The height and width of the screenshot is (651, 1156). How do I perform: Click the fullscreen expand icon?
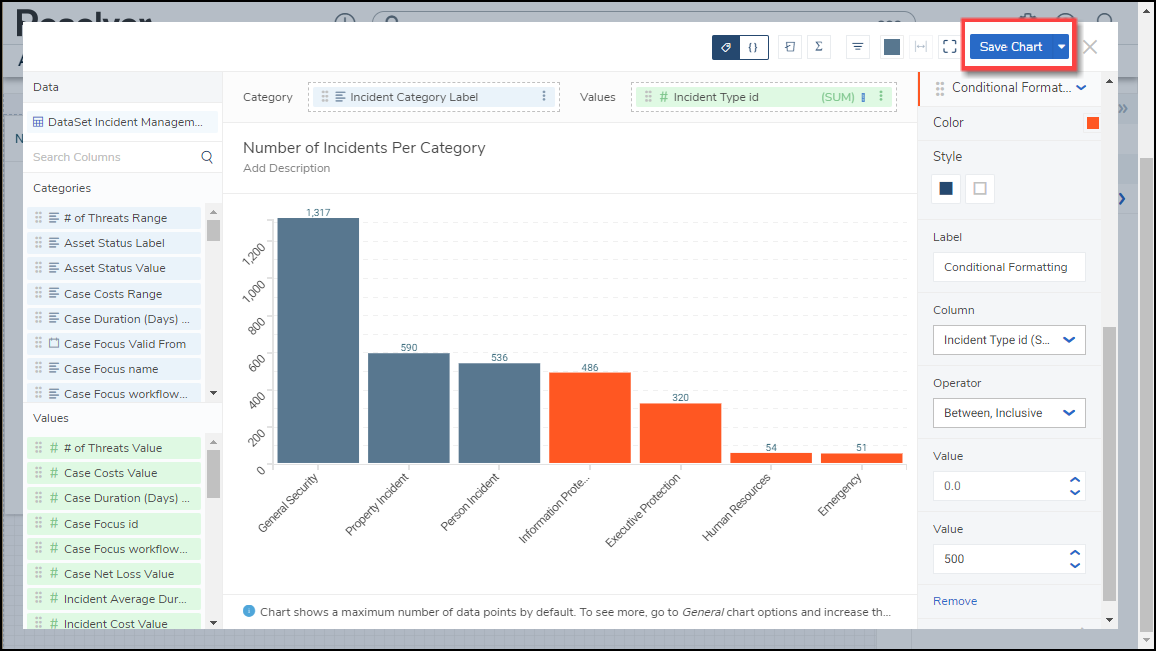tap(949, 47)
